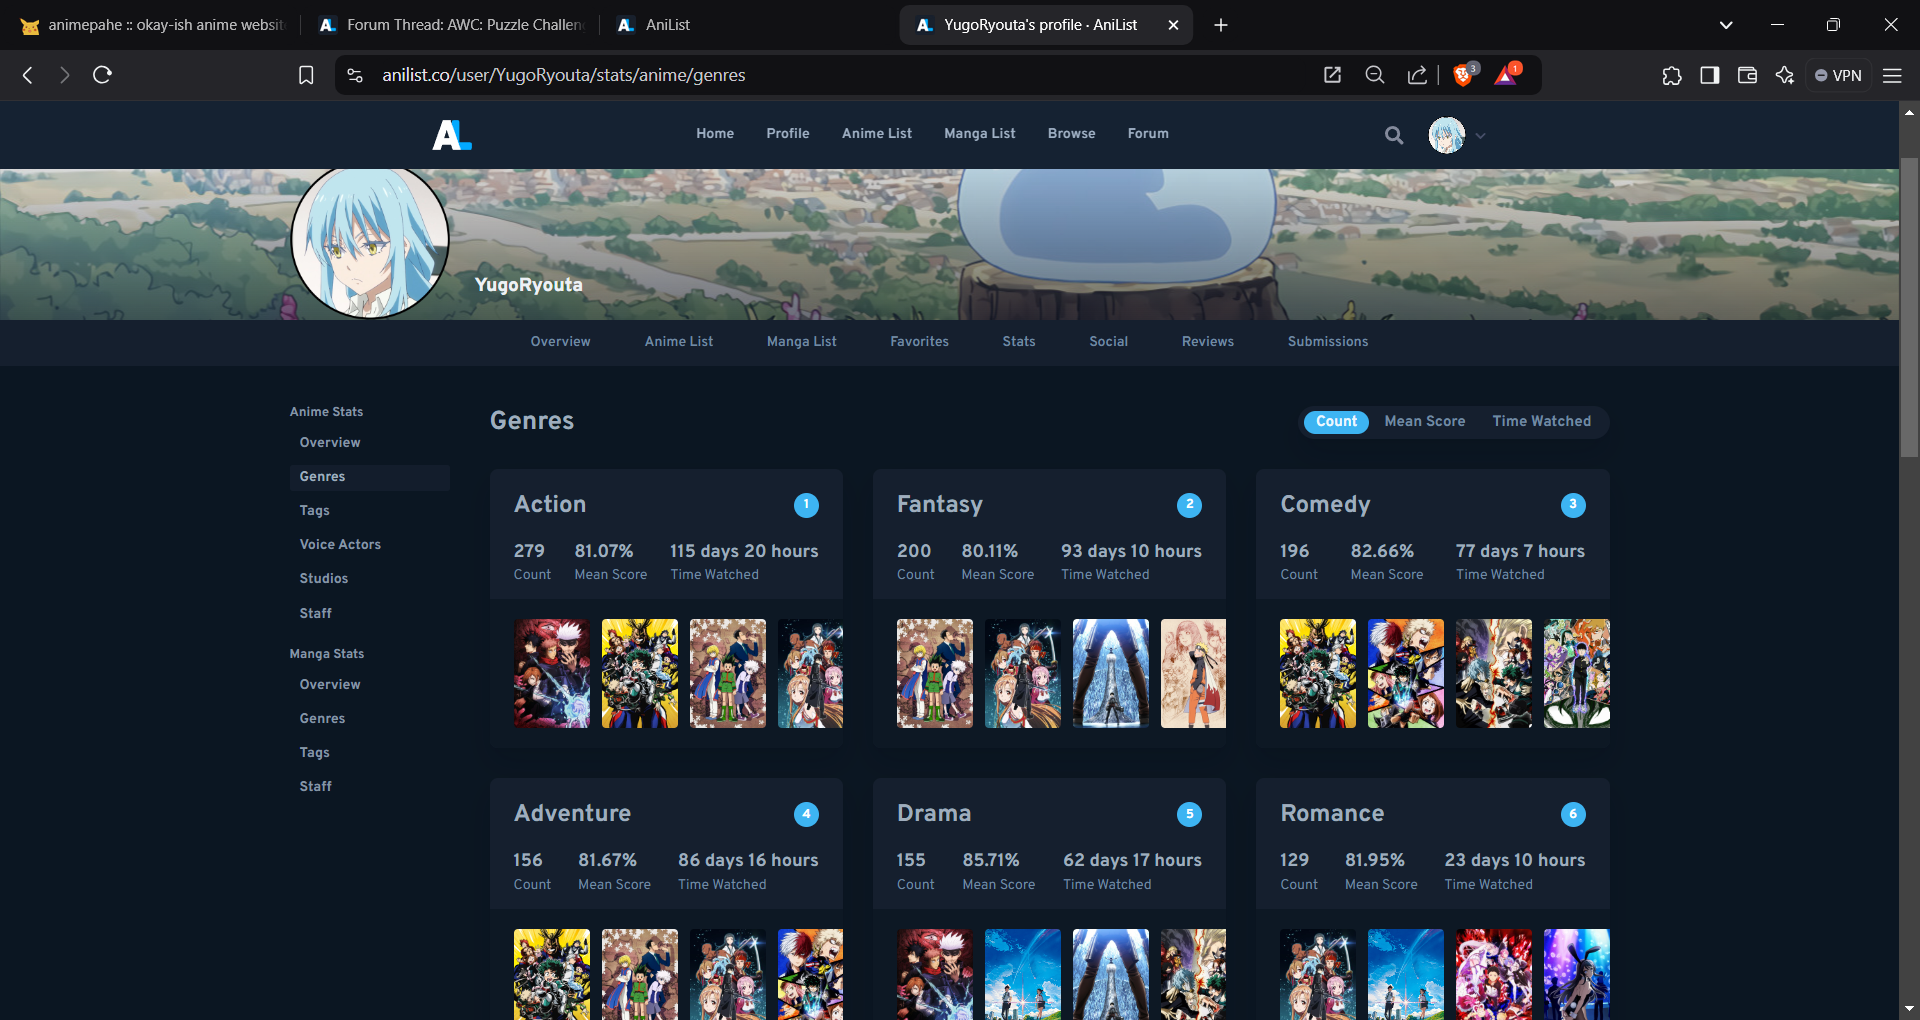Switch to the Favorites profile tab
Viewport: 1920px width, 1020px height.
click(919, 342)
